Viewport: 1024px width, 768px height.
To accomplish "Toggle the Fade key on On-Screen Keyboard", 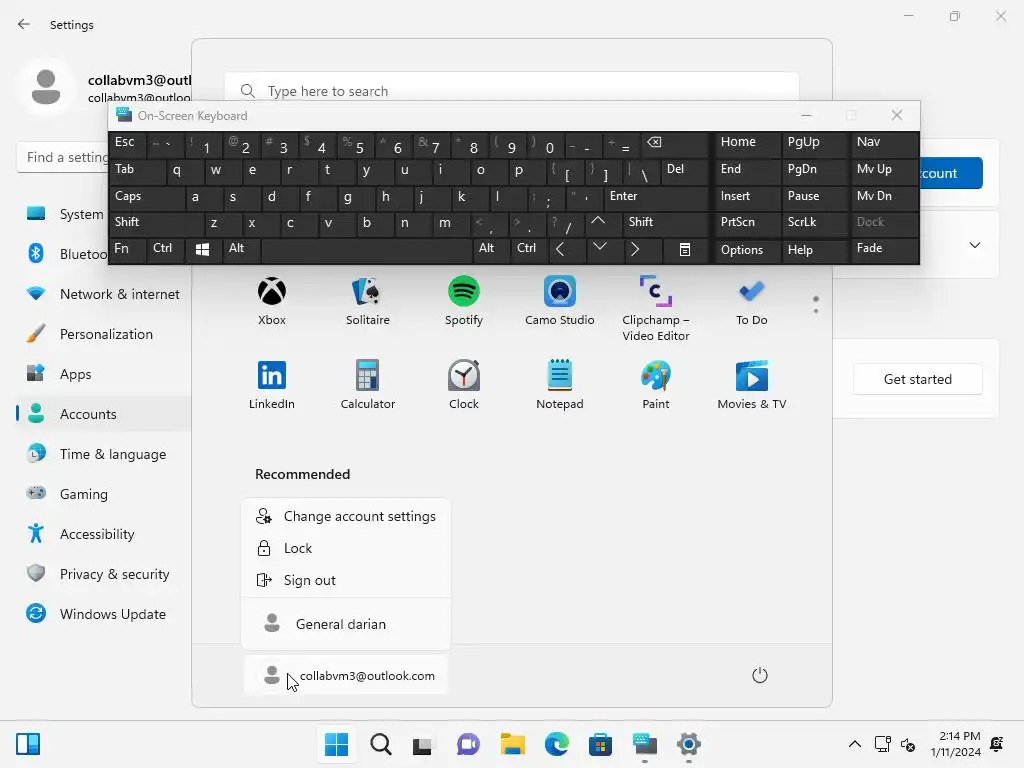I will 884,250.
